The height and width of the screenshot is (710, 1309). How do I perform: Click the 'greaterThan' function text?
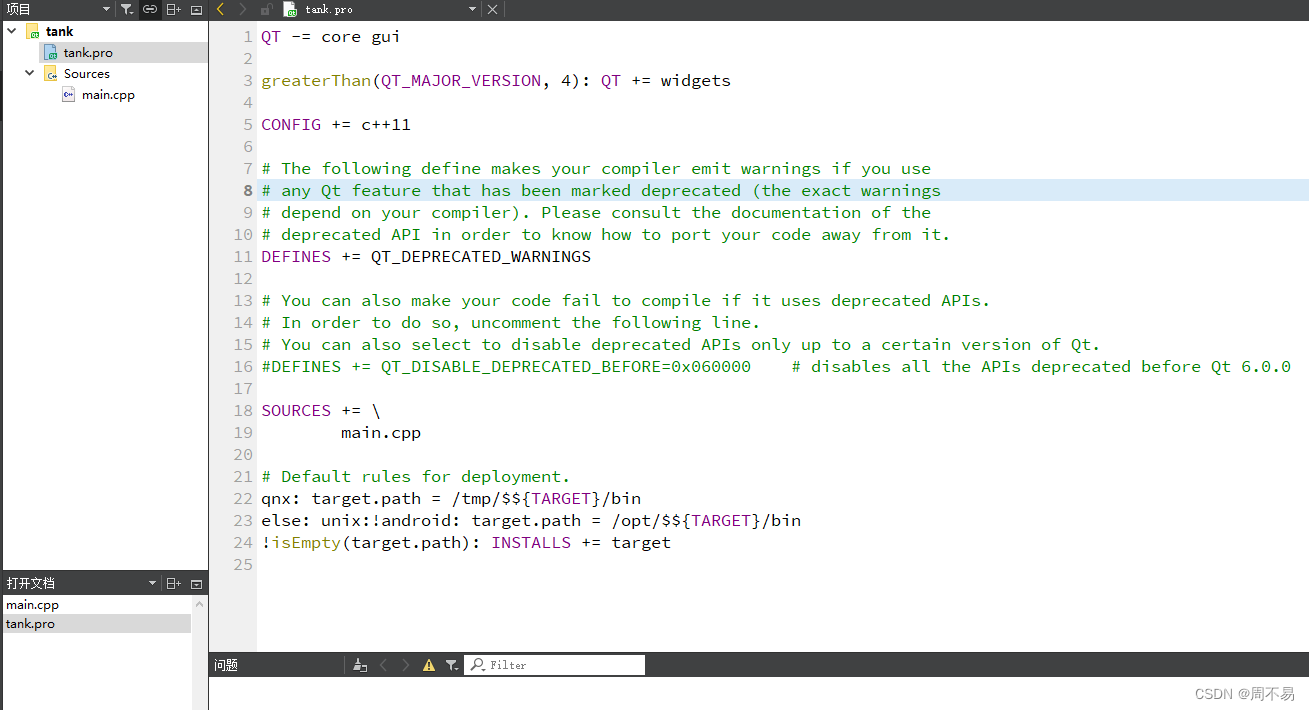(316, 81)
